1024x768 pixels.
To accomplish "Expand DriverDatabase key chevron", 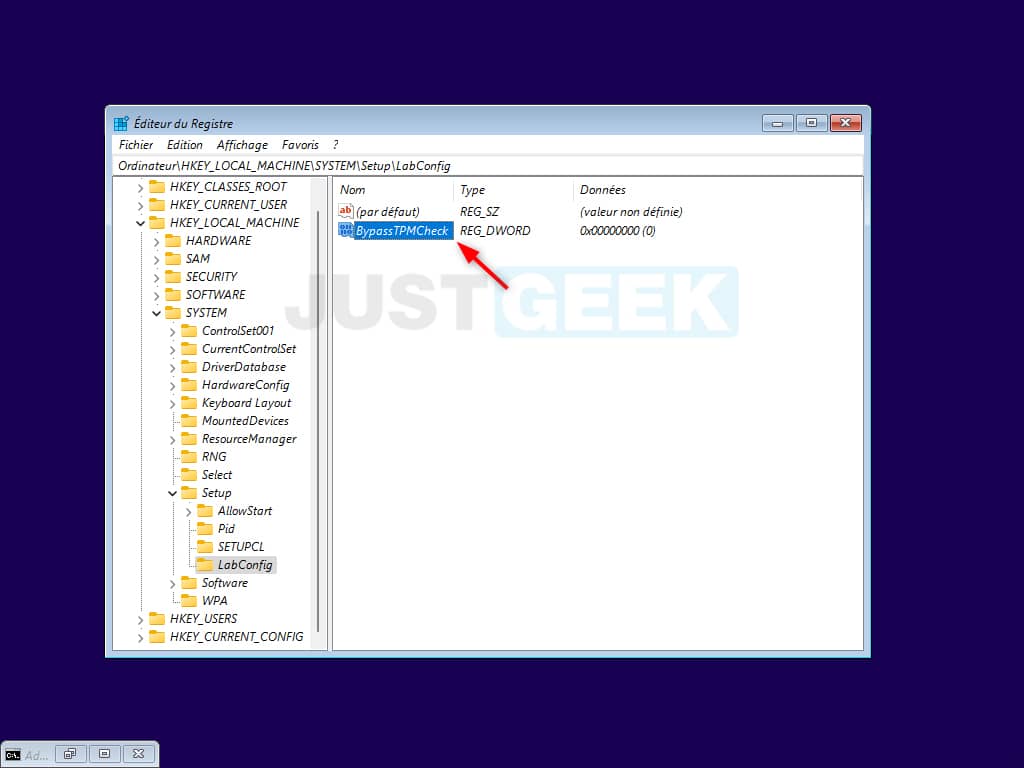I will (172, 368).
